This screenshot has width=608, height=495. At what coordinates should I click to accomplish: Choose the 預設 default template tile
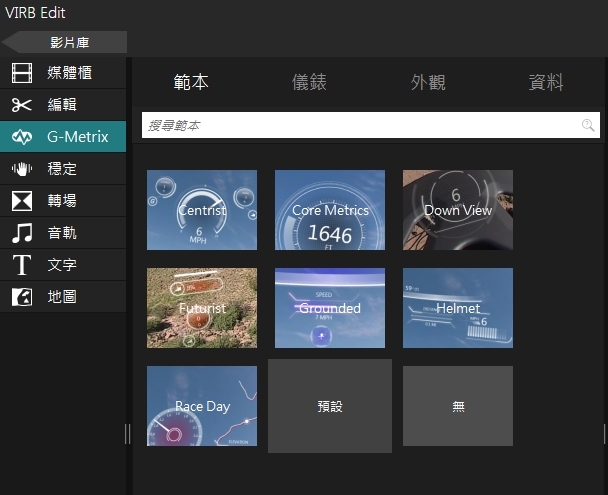[x=330, y=406]
